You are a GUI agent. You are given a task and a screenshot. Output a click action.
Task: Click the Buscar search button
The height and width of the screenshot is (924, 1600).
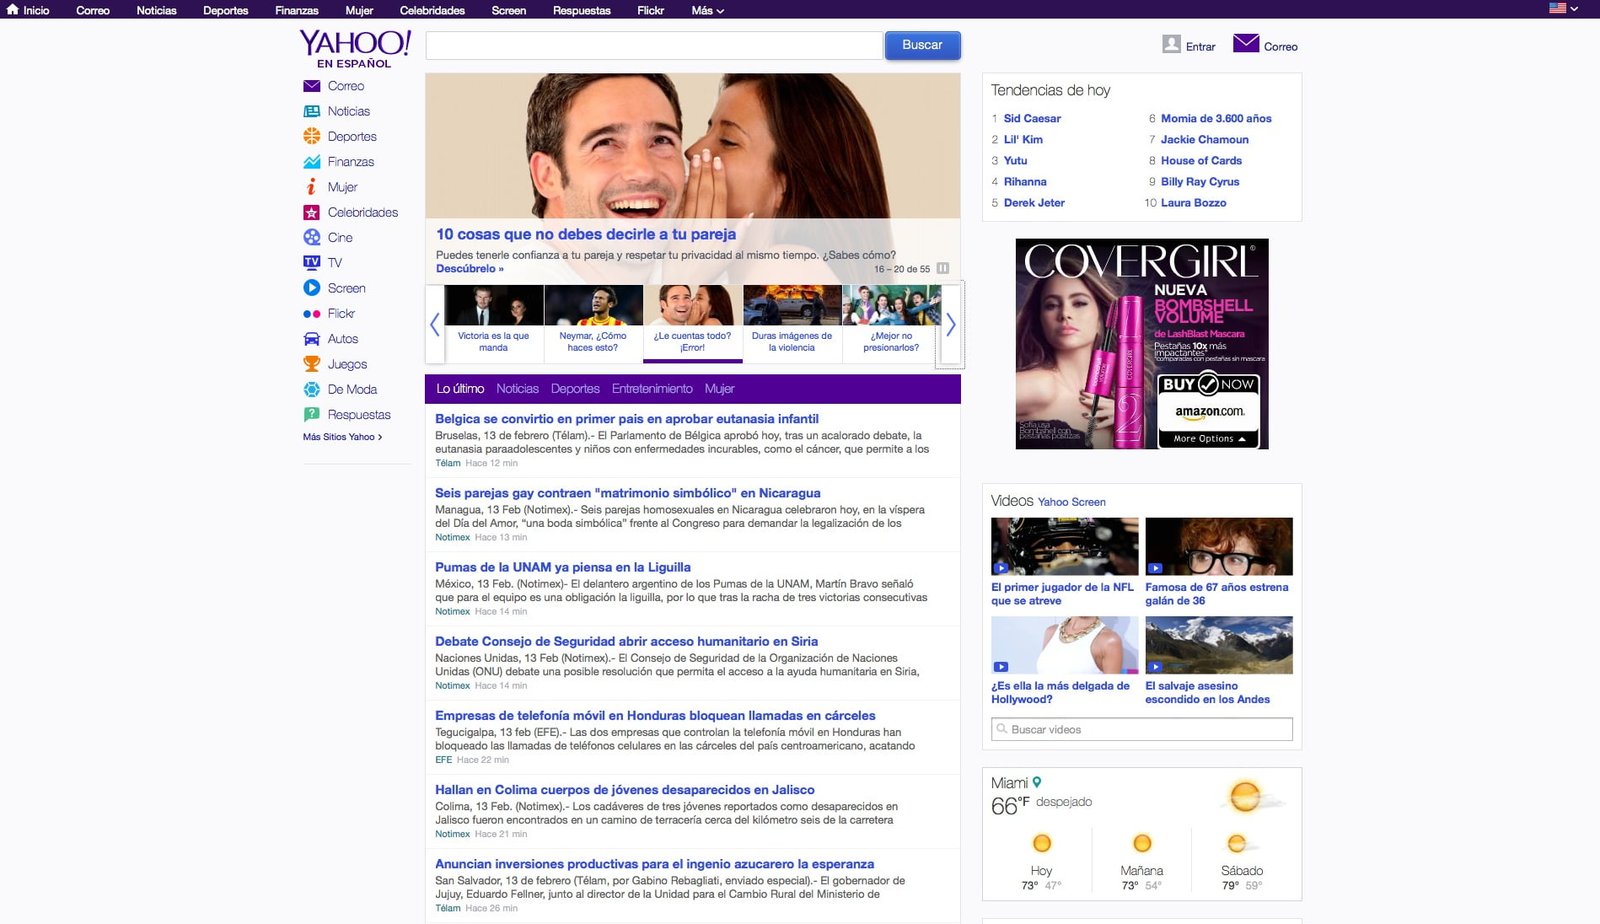pos(922,45)
